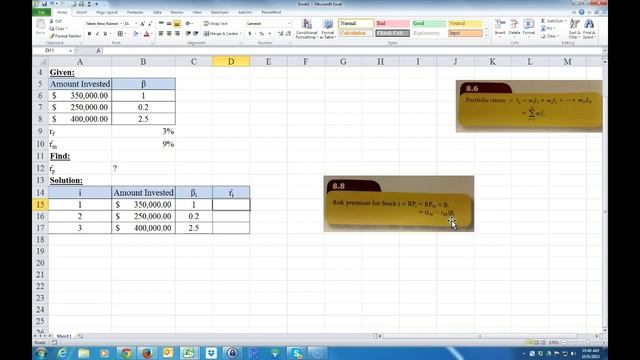
Task: Open the Font name dropdown
Action: click(121, 24)
